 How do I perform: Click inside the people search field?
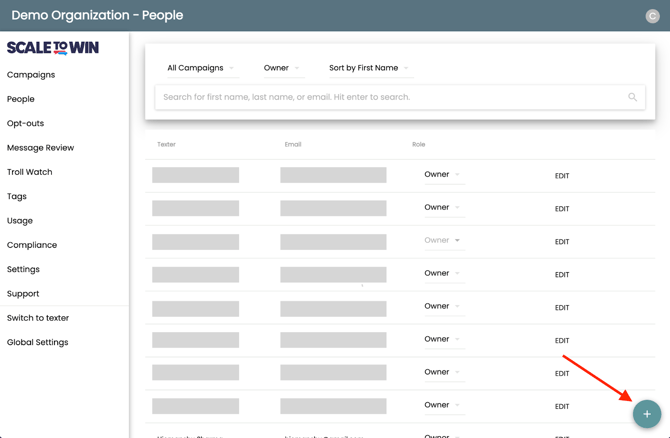tap(390, 97)
